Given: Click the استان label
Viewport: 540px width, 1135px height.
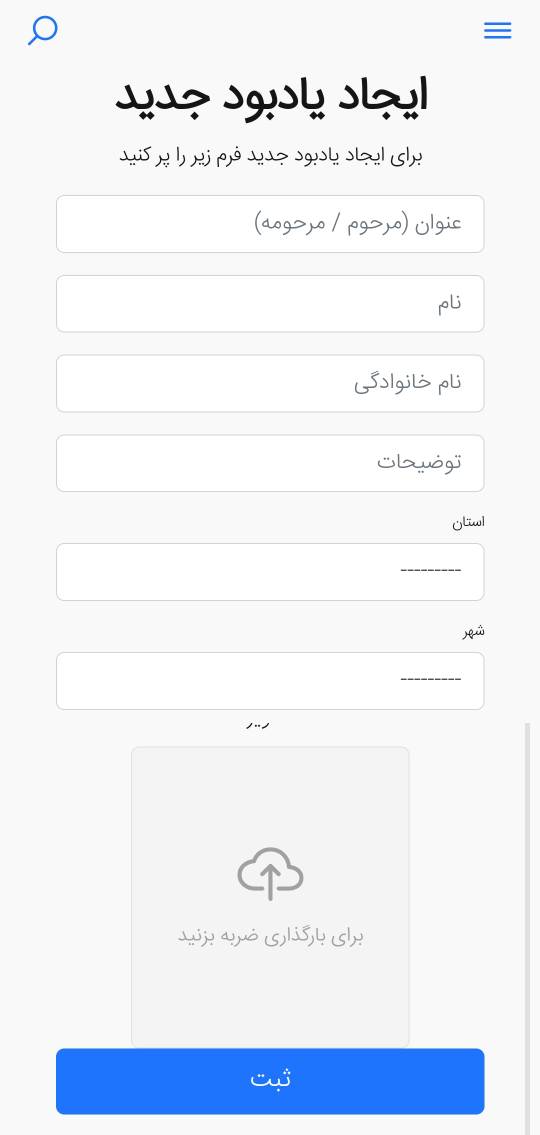Looking at the screenshot, I should pos(468,521).
